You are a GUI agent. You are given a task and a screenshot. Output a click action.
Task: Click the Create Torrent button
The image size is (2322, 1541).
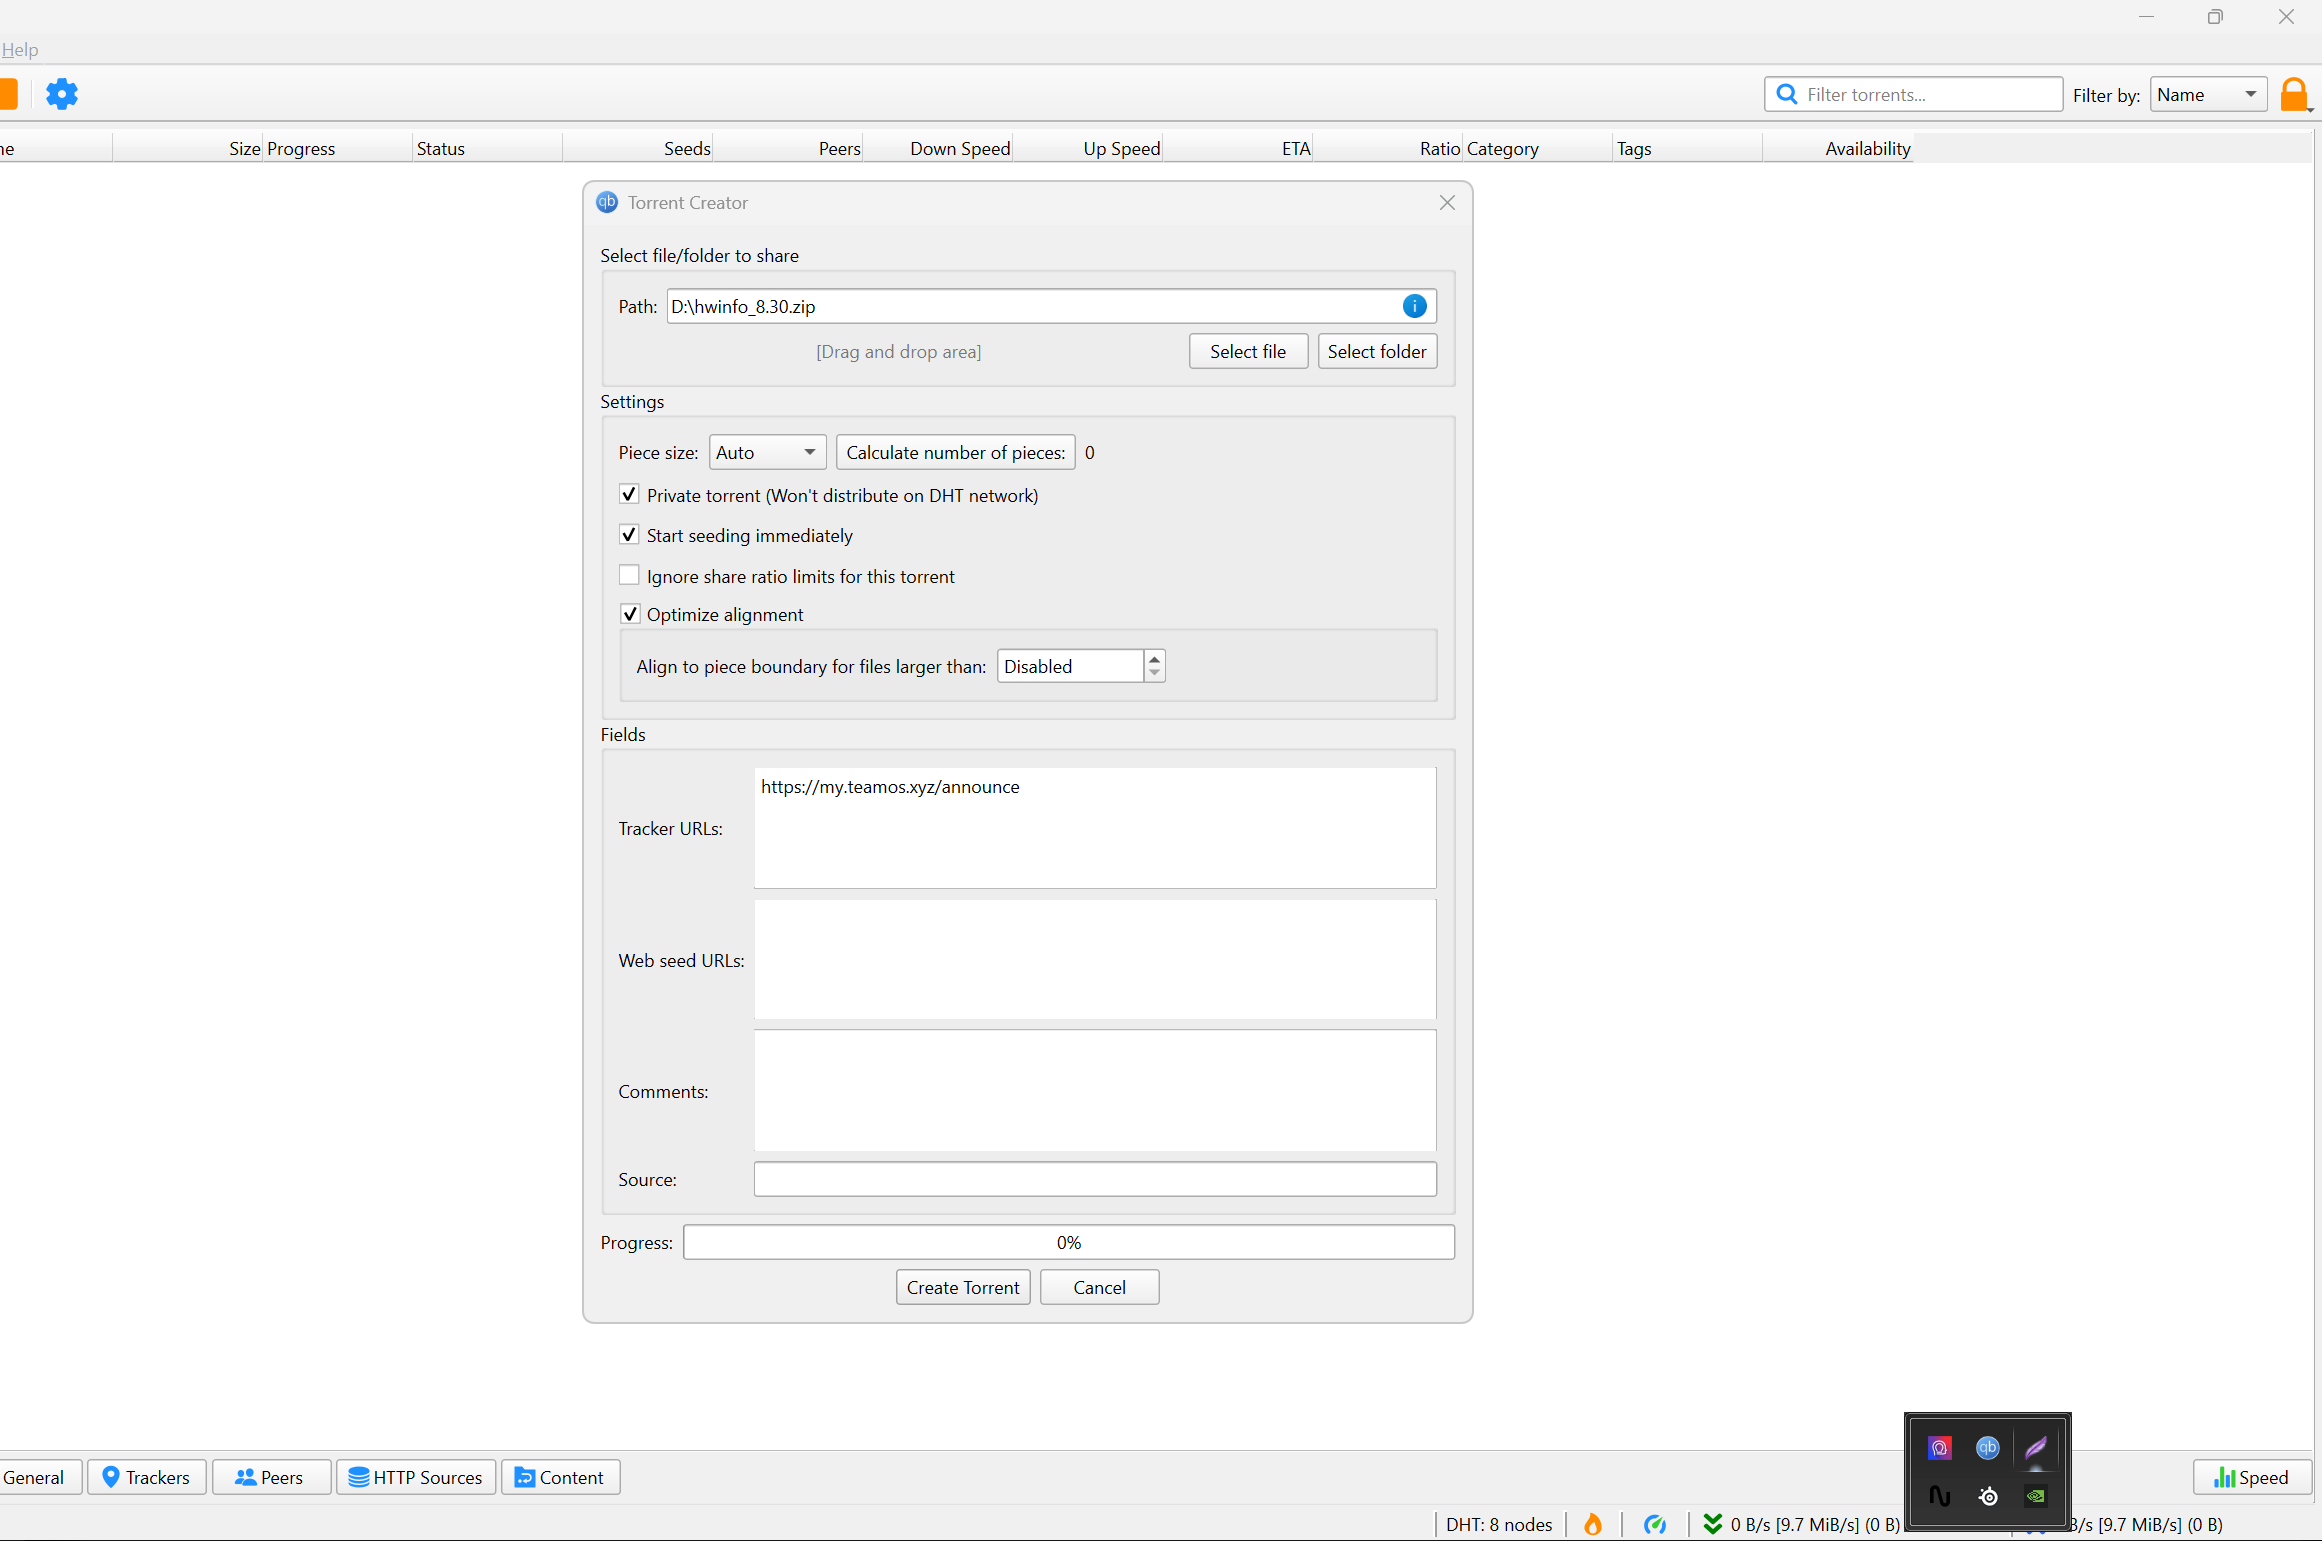coord(963,1287)
